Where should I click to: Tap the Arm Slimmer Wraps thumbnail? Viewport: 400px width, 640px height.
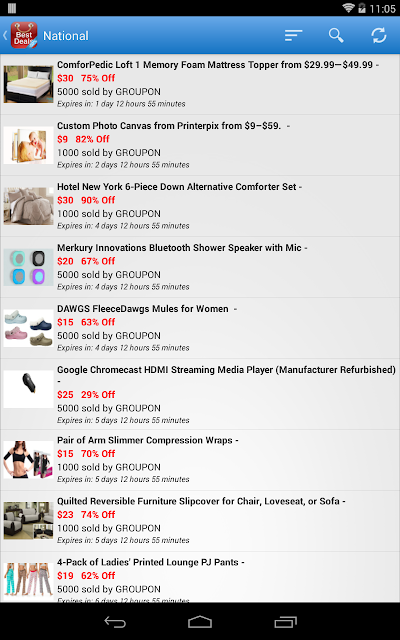tap(29, 460)
